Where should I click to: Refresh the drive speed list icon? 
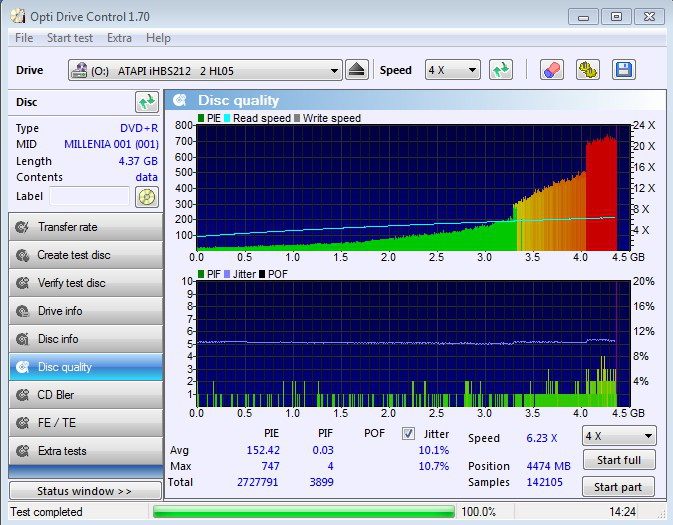(500, 70)
